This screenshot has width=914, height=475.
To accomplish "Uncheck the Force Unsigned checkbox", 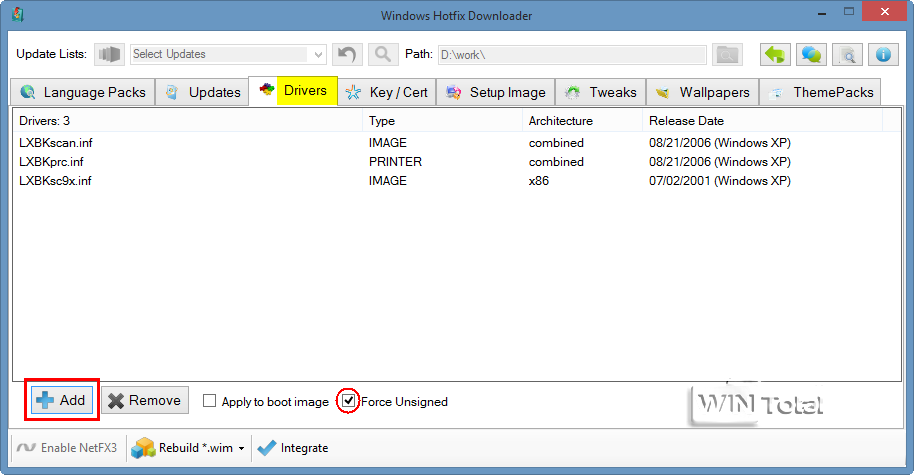I will (348, 401).
